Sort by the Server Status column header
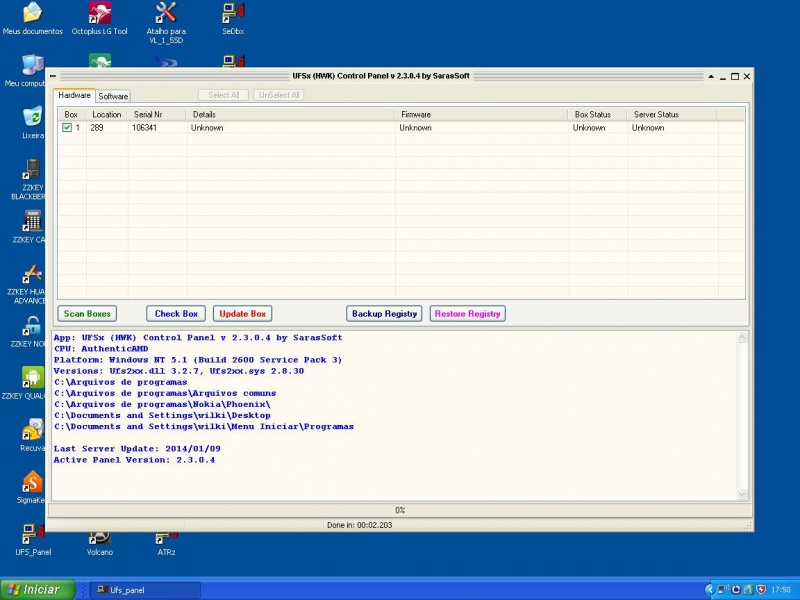The image size is (800, 600). tap(673, 114)
